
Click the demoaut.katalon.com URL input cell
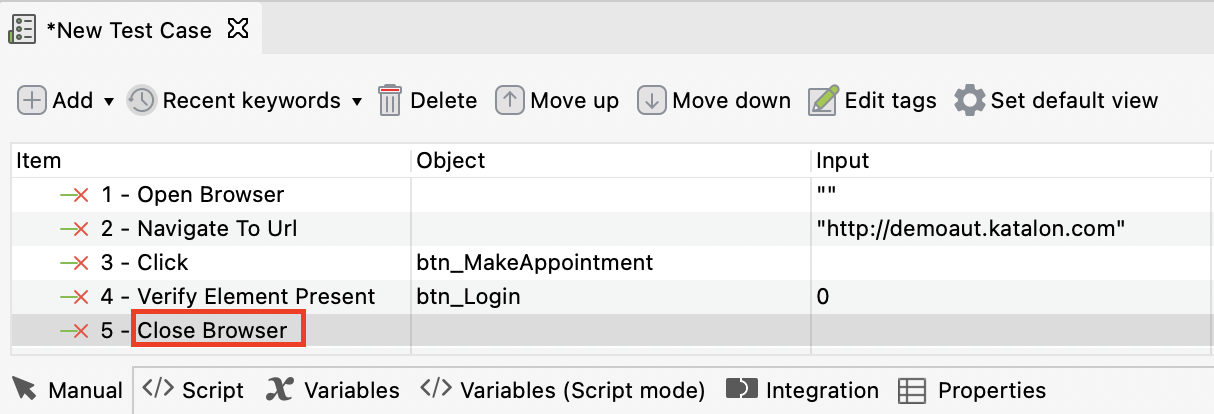click(x=971, y=229)
